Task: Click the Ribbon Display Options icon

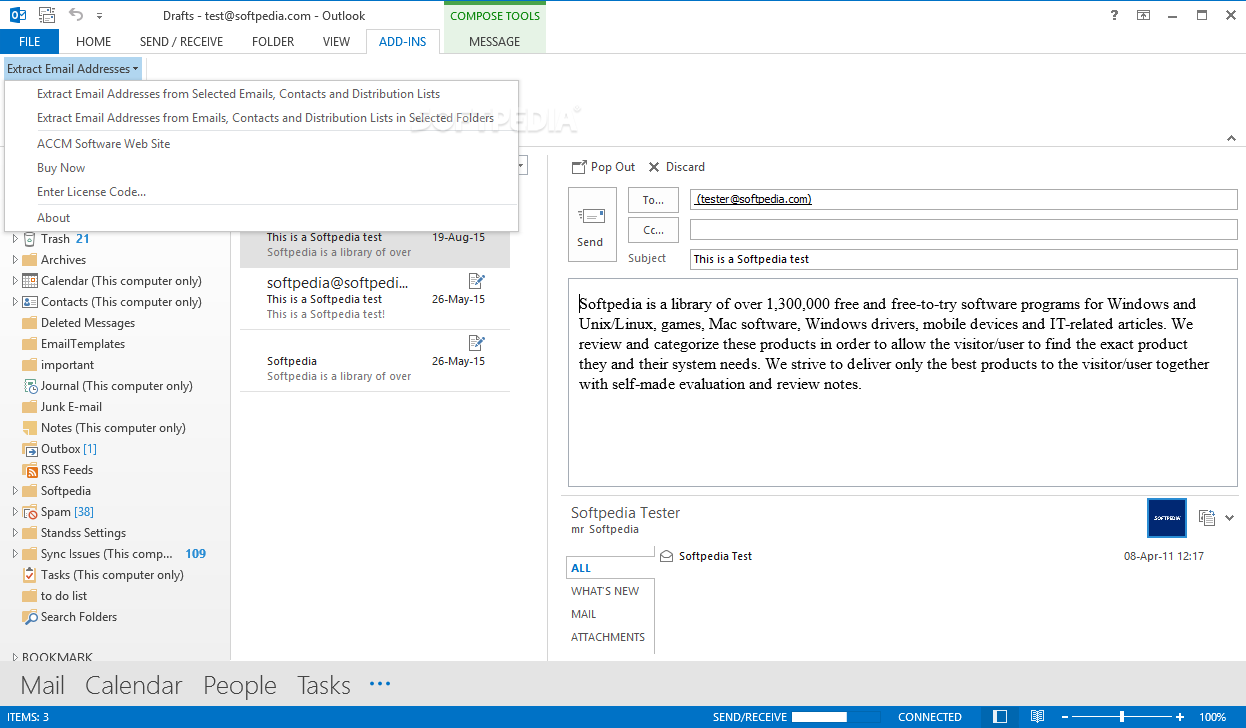Action: [1144, 15]
